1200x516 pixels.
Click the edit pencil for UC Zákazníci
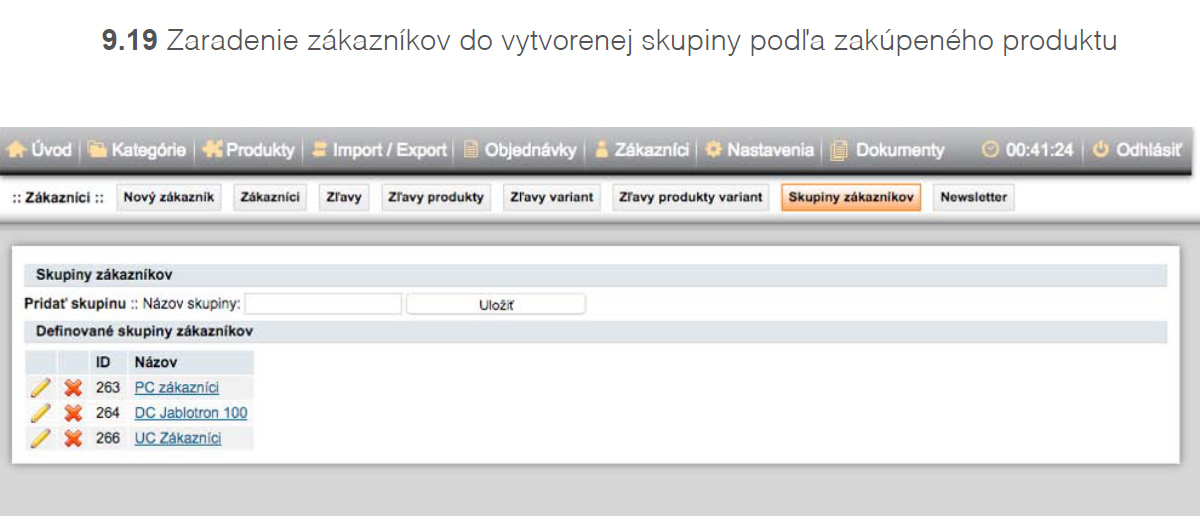click(40, 438)
